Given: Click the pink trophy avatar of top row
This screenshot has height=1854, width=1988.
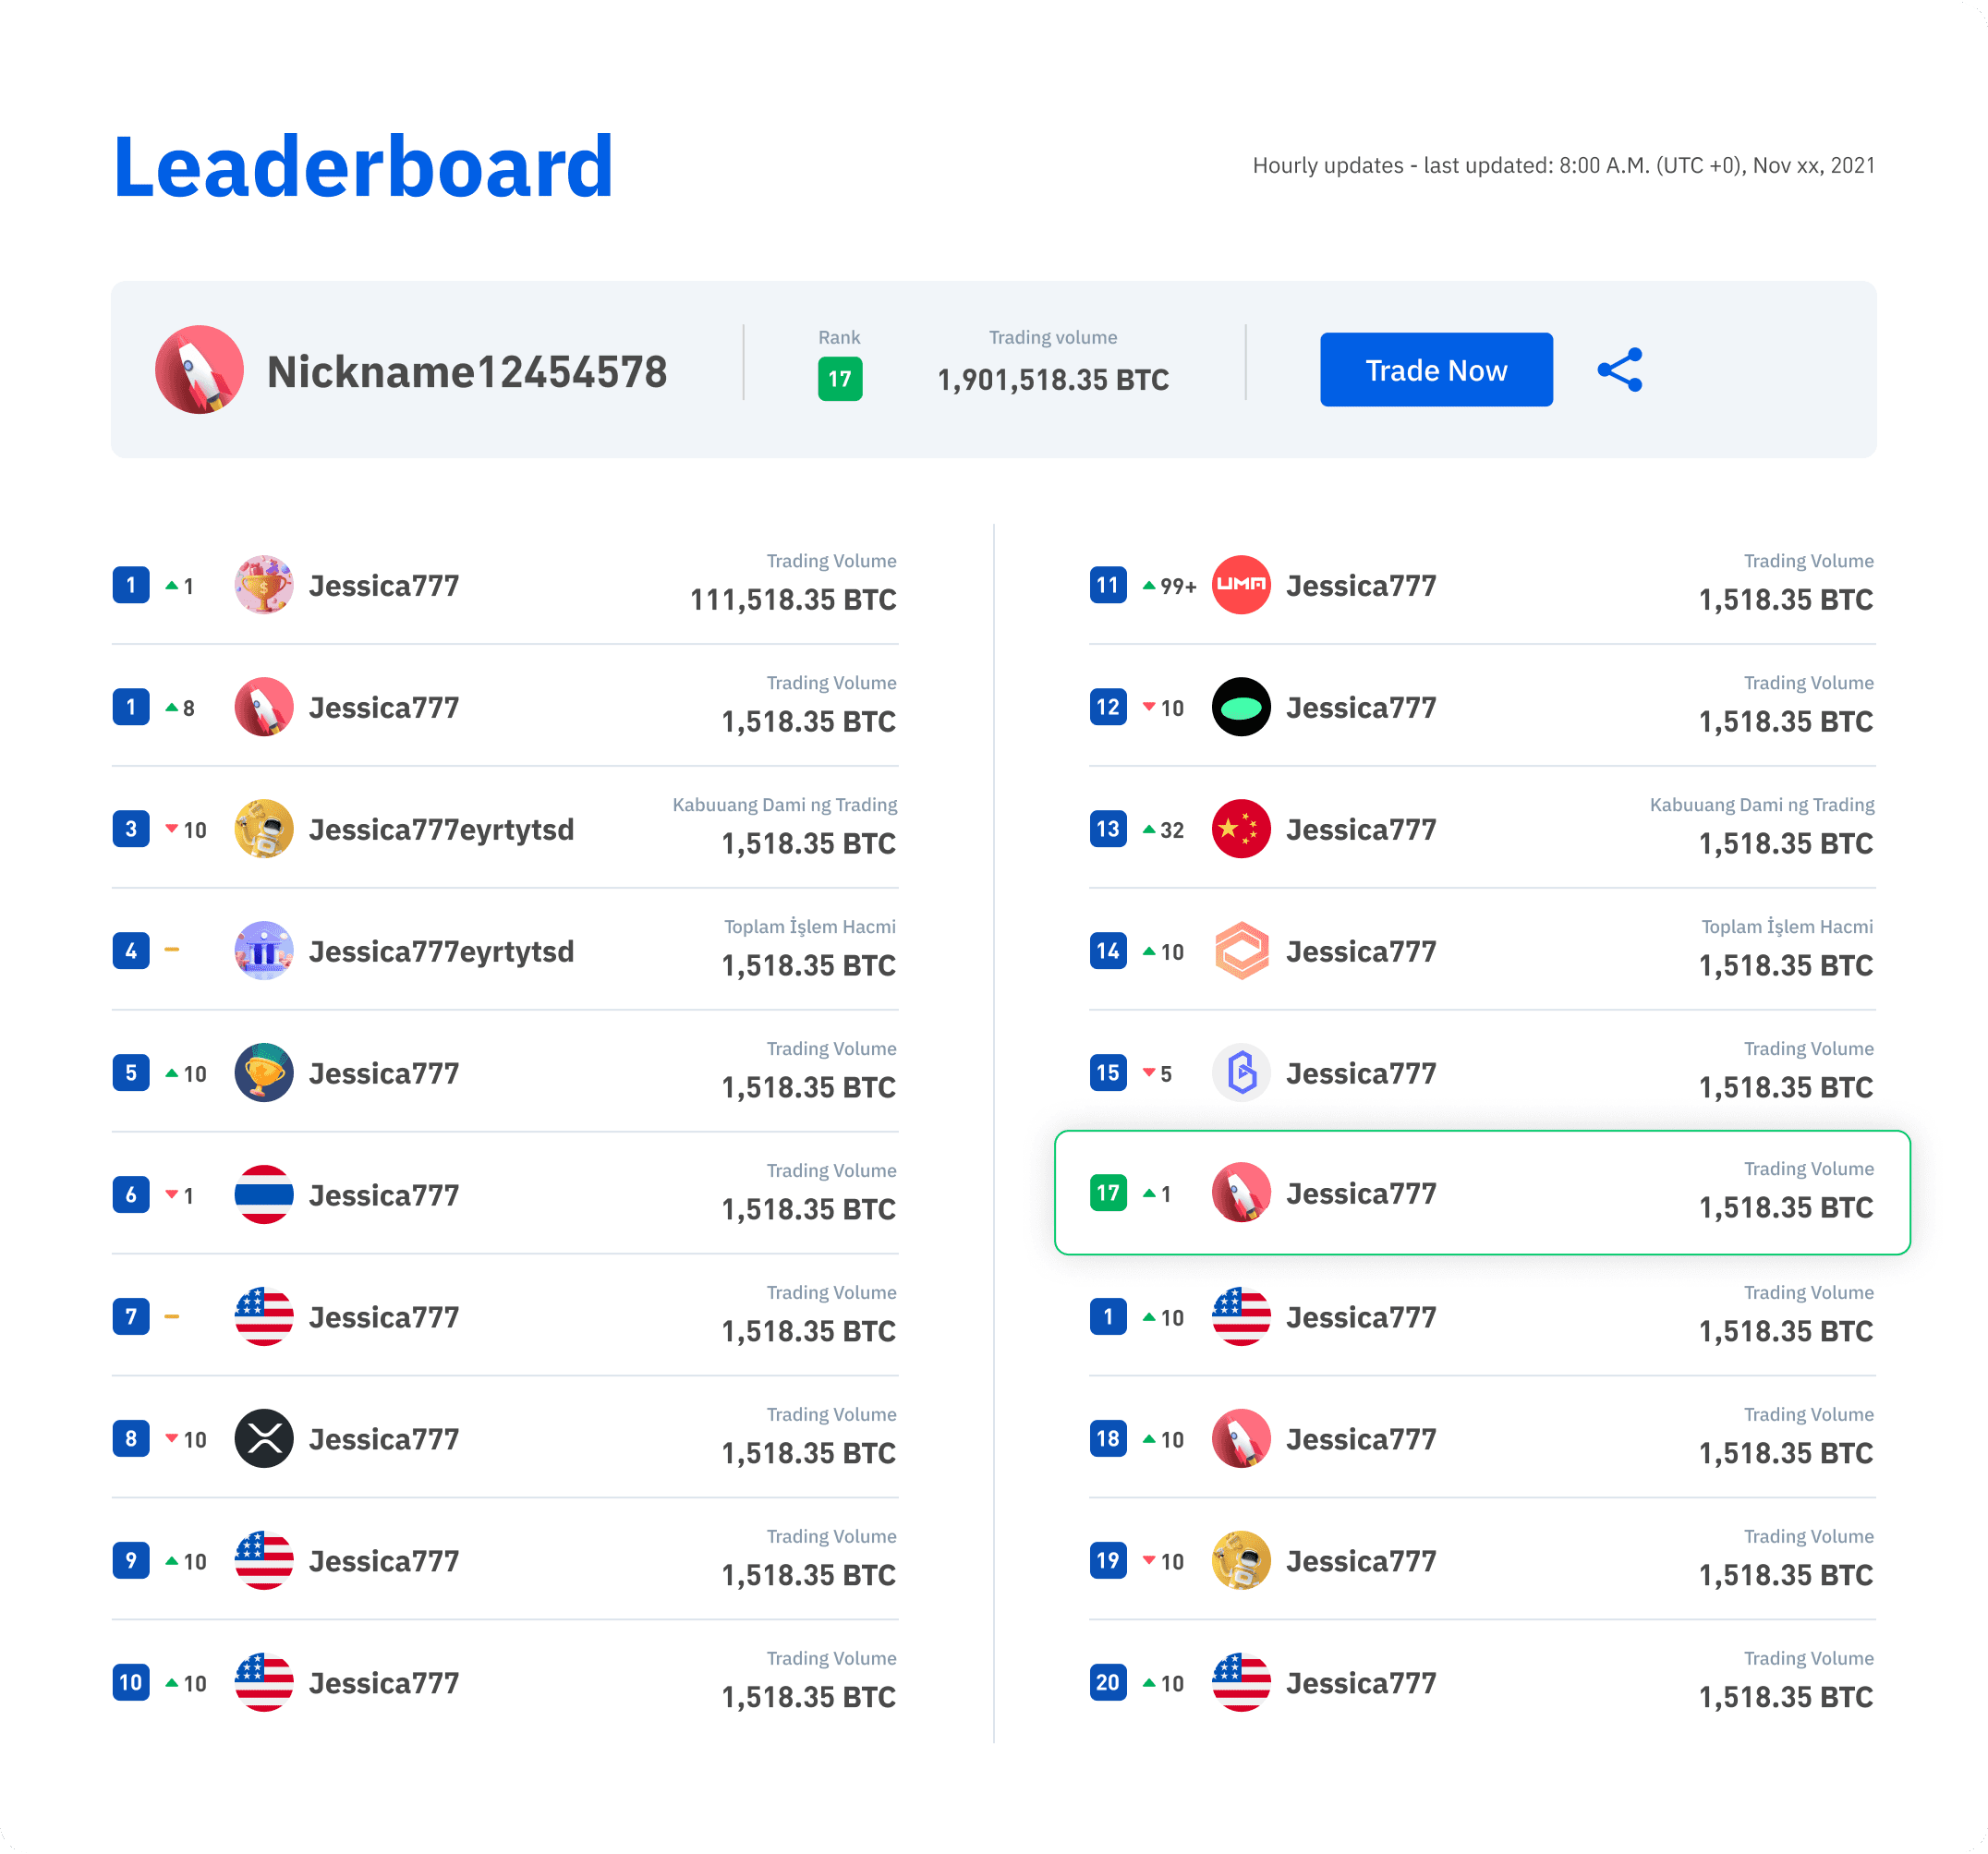Looking at the screenshot, I should click(x=263, y=585).
